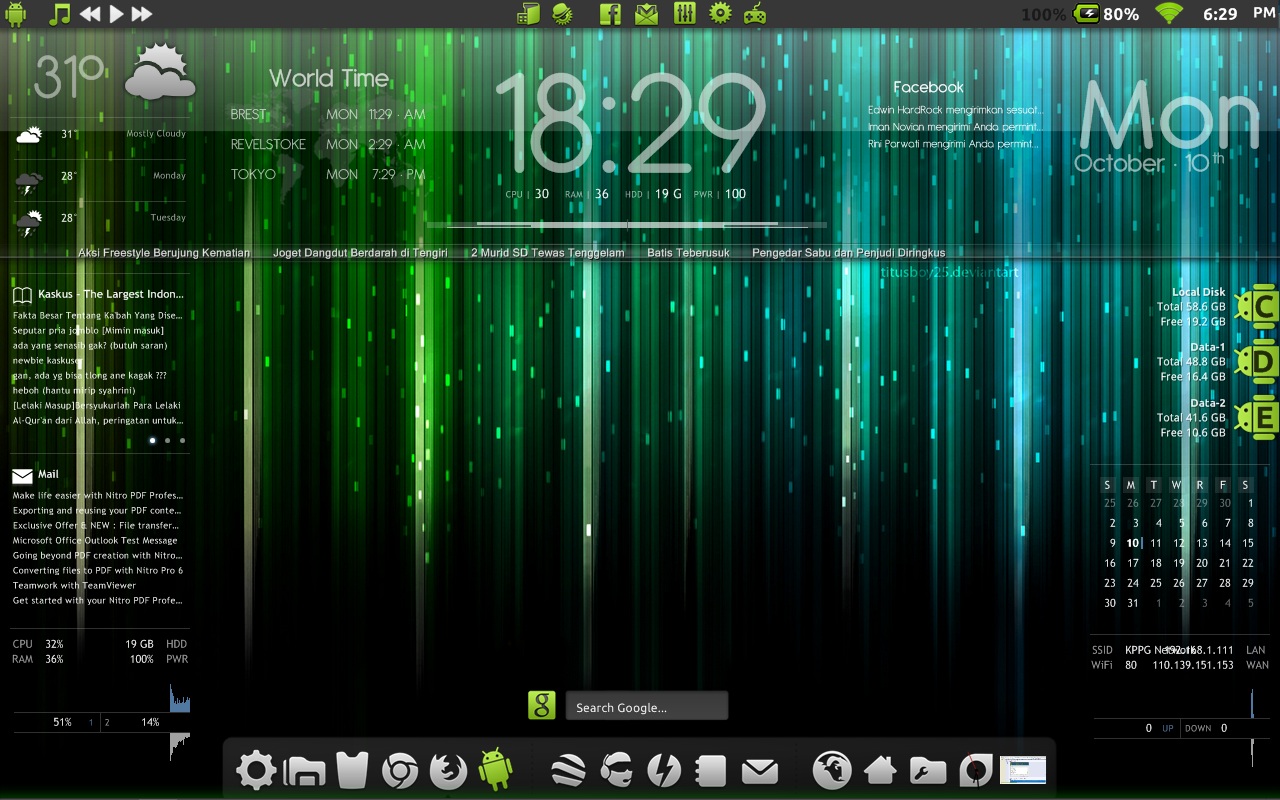Open Data-1 D drive icon
This screenshot has height=800, width=1280.
(1256, 361)
